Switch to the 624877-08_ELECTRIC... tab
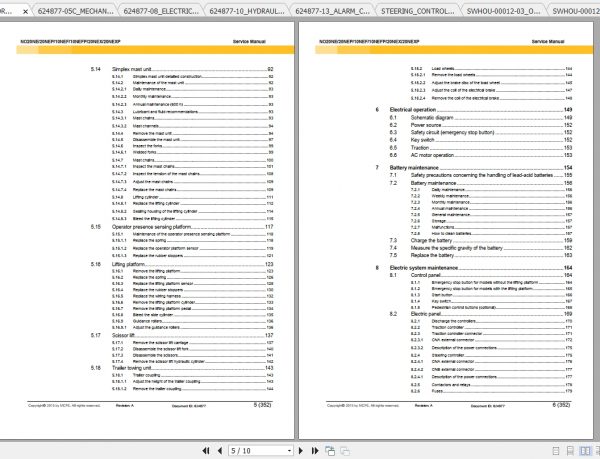The height and width of the screenshot is (459, 600). (x=161, y=11)
